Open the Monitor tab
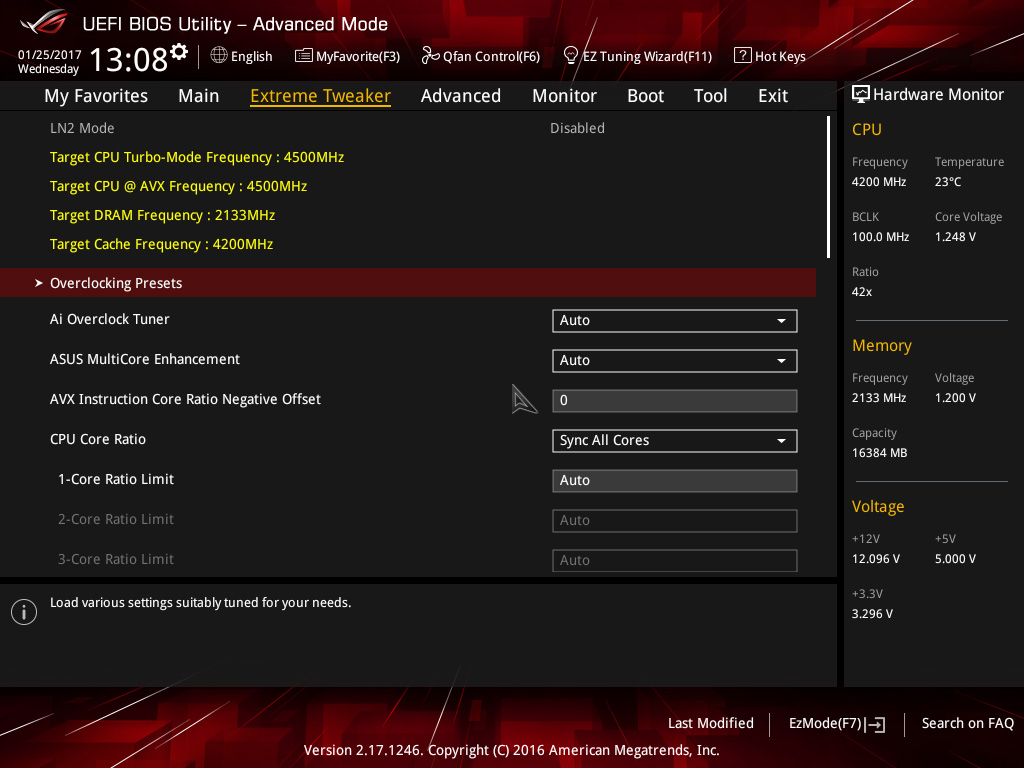Screen dimensions: 1024x768 [564, 96]
